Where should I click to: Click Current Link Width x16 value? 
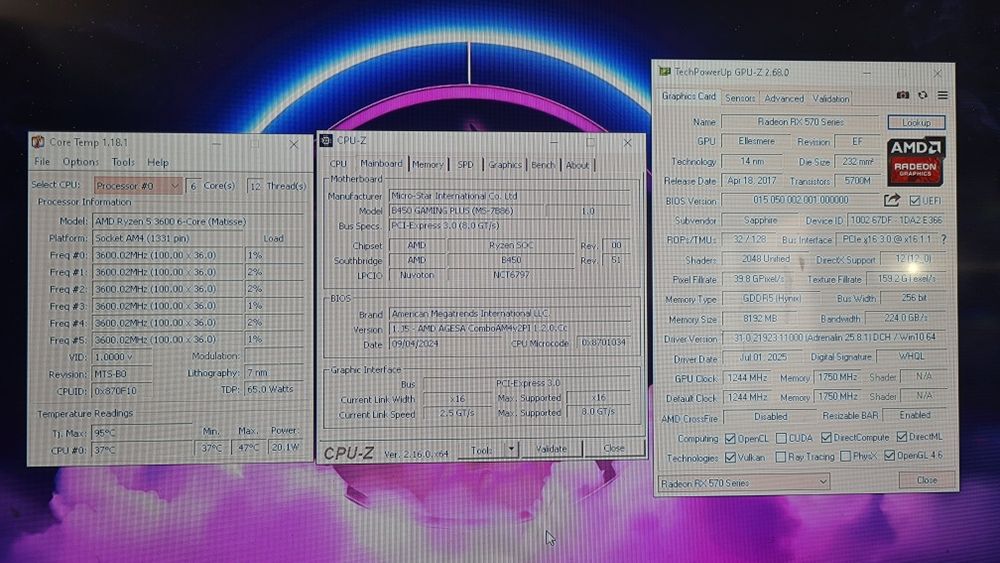[x=457, y=399]
